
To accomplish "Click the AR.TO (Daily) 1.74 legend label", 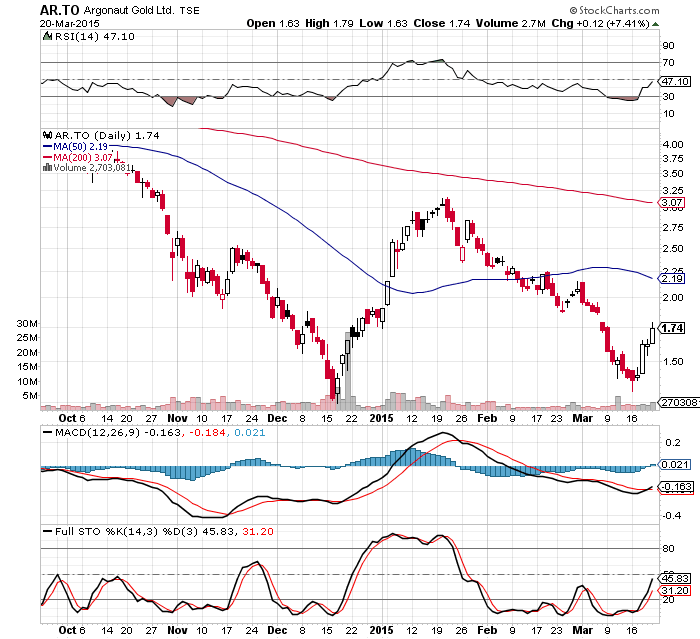I will (x=107, y=135).
